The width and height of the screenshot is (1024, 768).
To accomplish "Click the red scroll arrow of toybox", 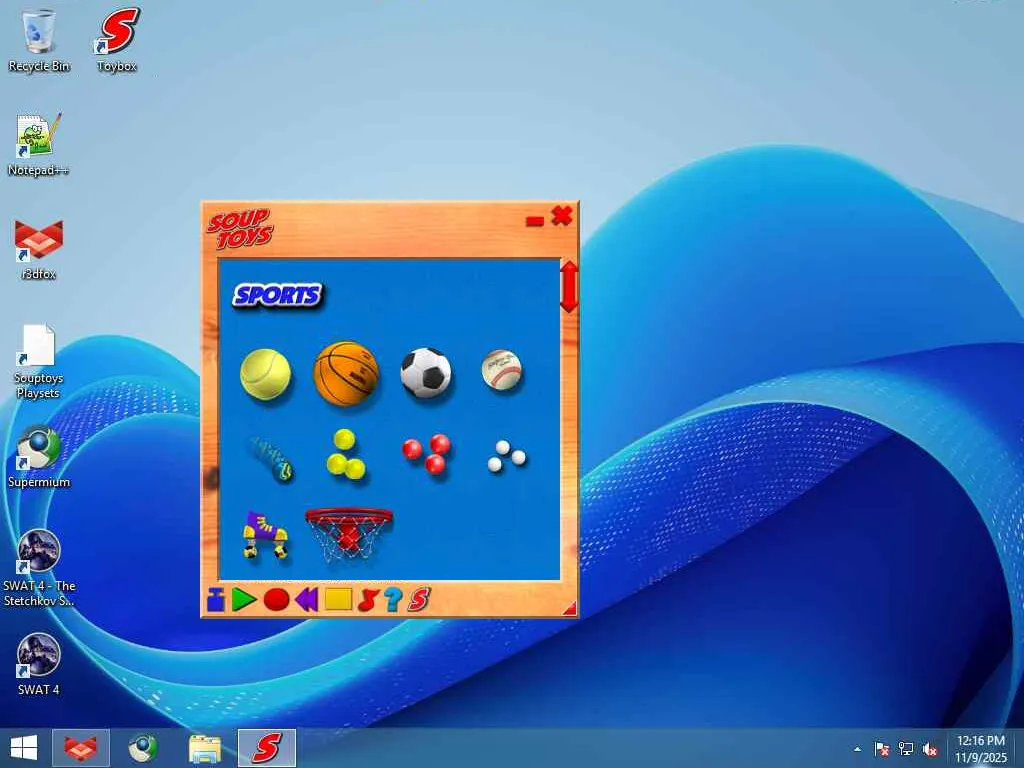I will click(x=569, y=287).
